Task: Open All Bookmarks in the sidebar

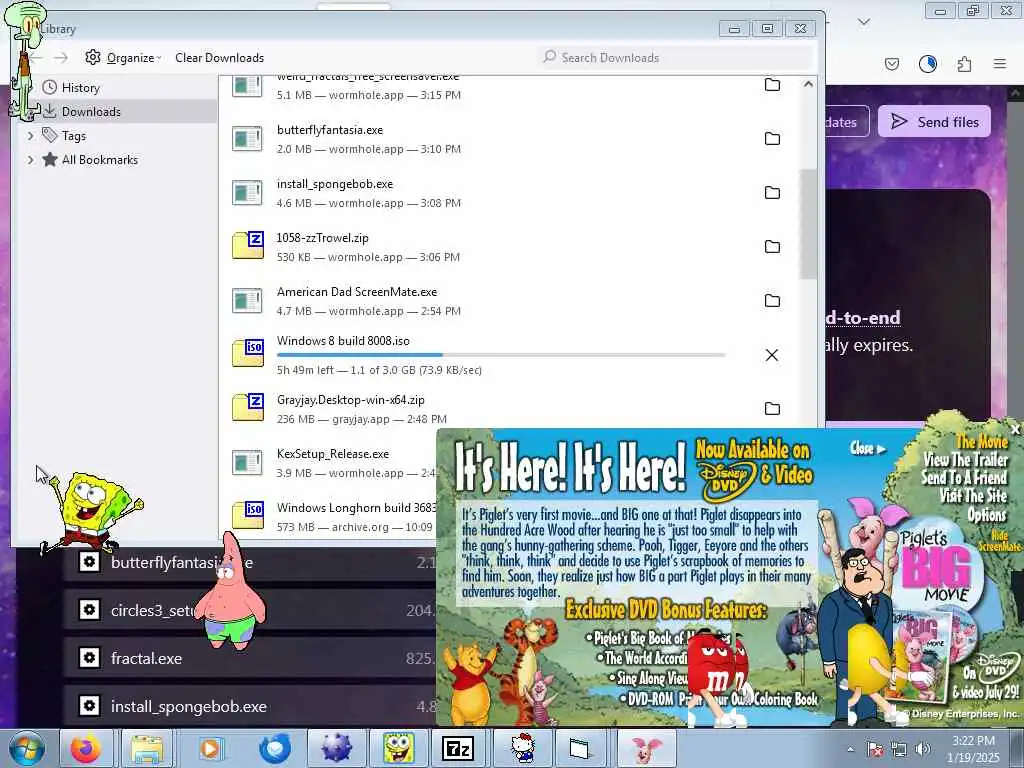Action: tap(99, 160)
